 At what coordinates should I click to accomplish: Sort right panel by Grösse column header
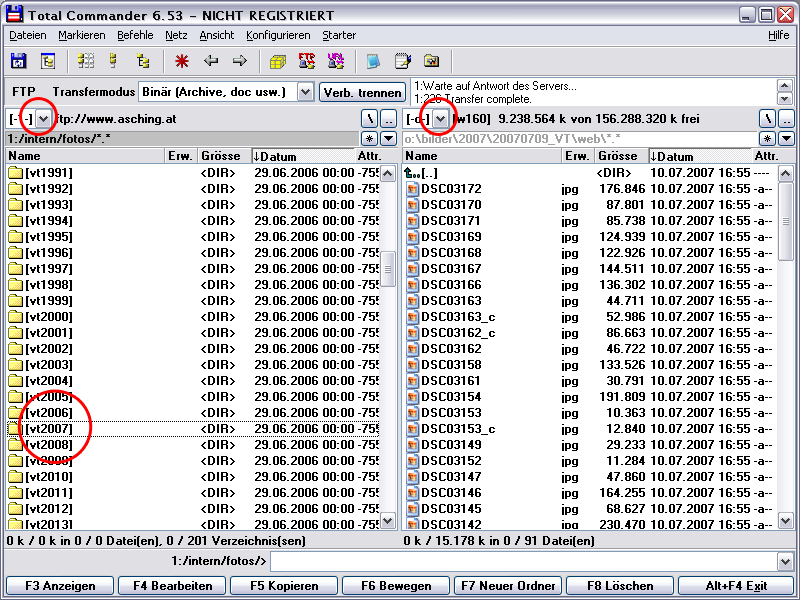tap(621, 156)
